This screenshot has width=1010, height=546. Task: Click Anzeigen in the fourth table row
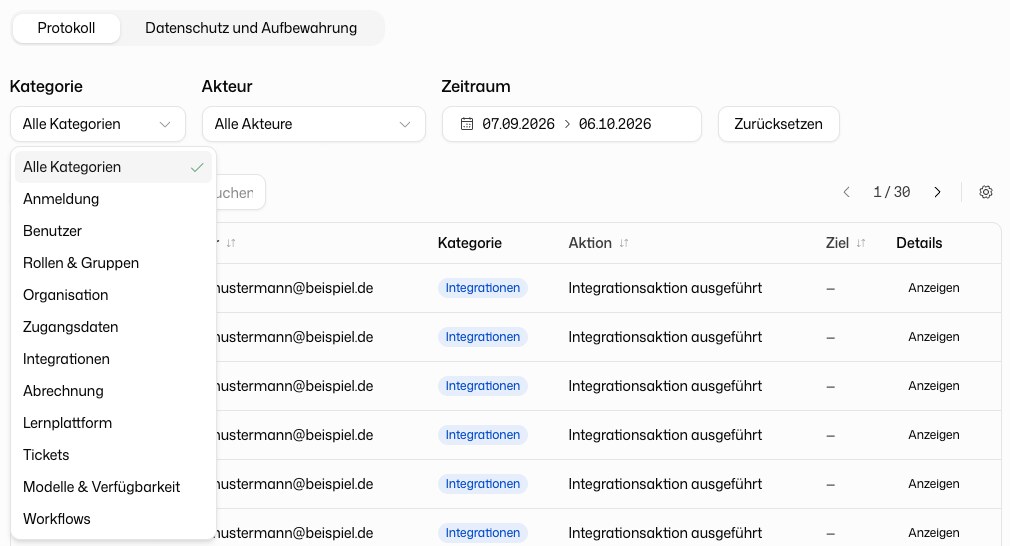pyautogui.click(x=933, y=435)
